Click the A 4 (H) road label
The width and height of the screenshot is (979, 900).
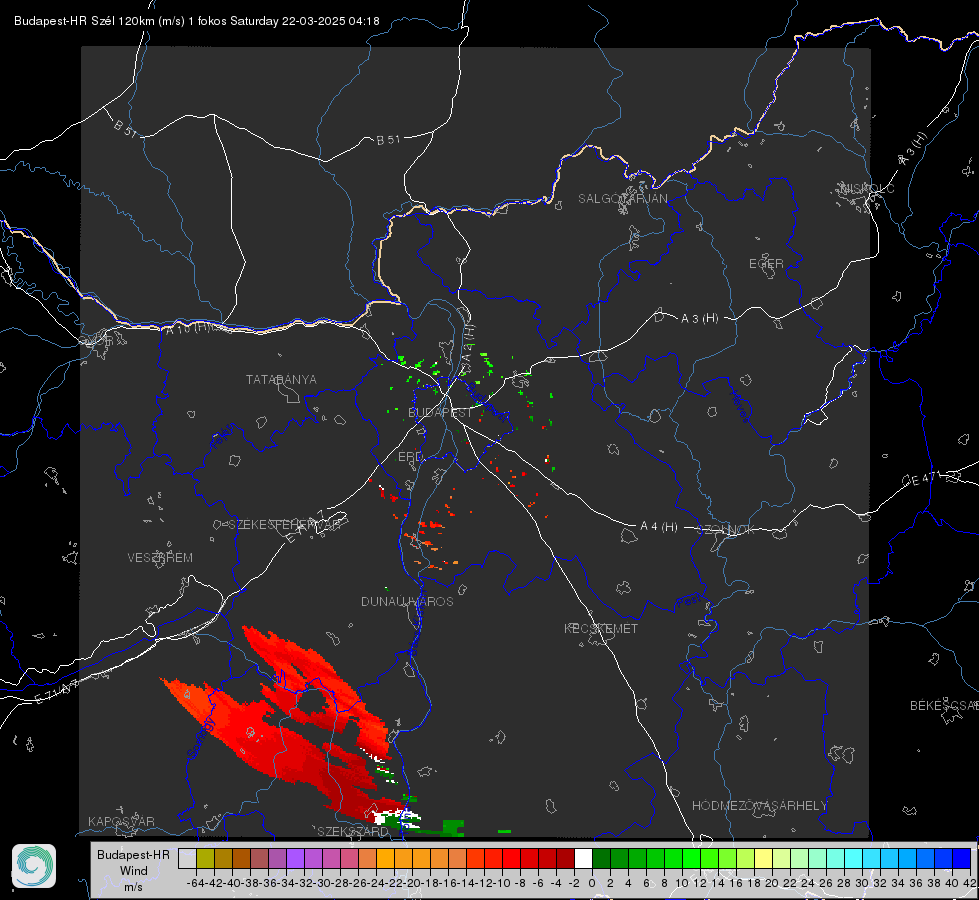(659, 527)
